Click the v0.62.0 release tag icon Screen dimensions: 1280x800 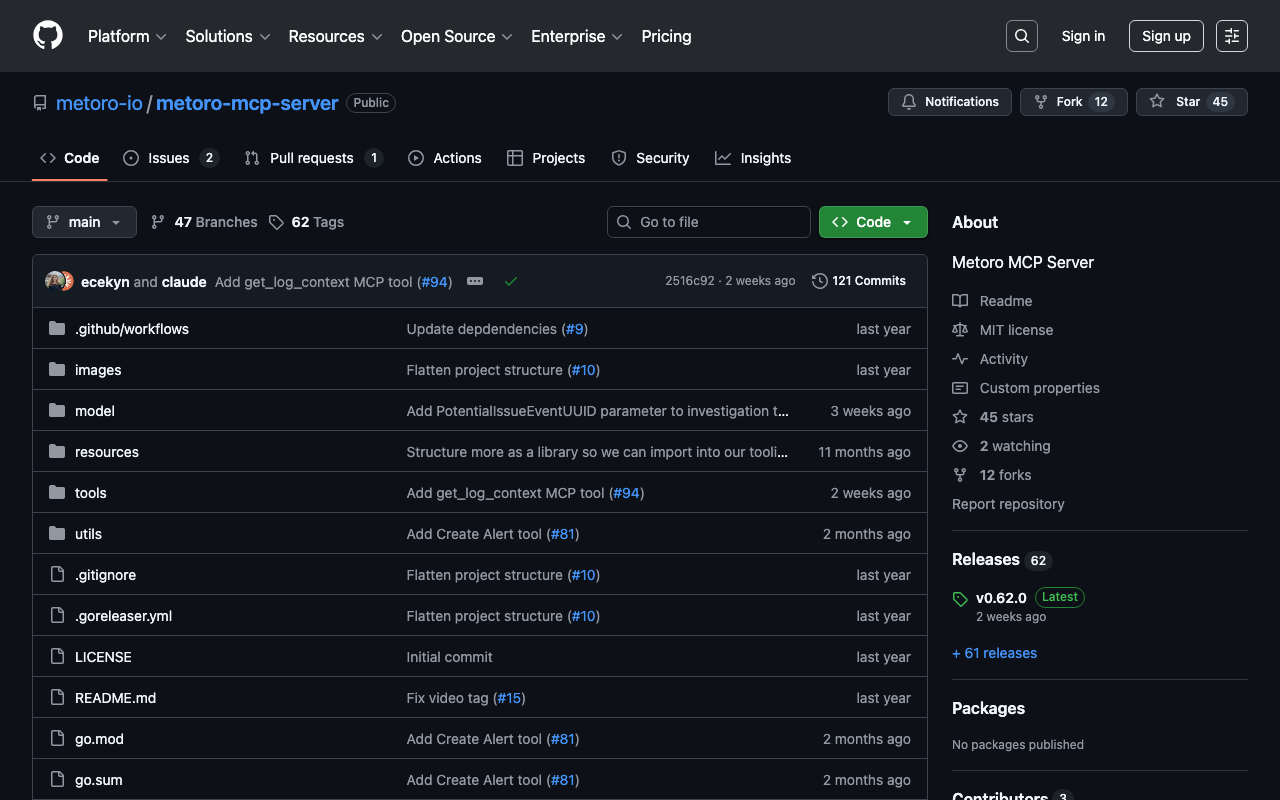point(960,599)
